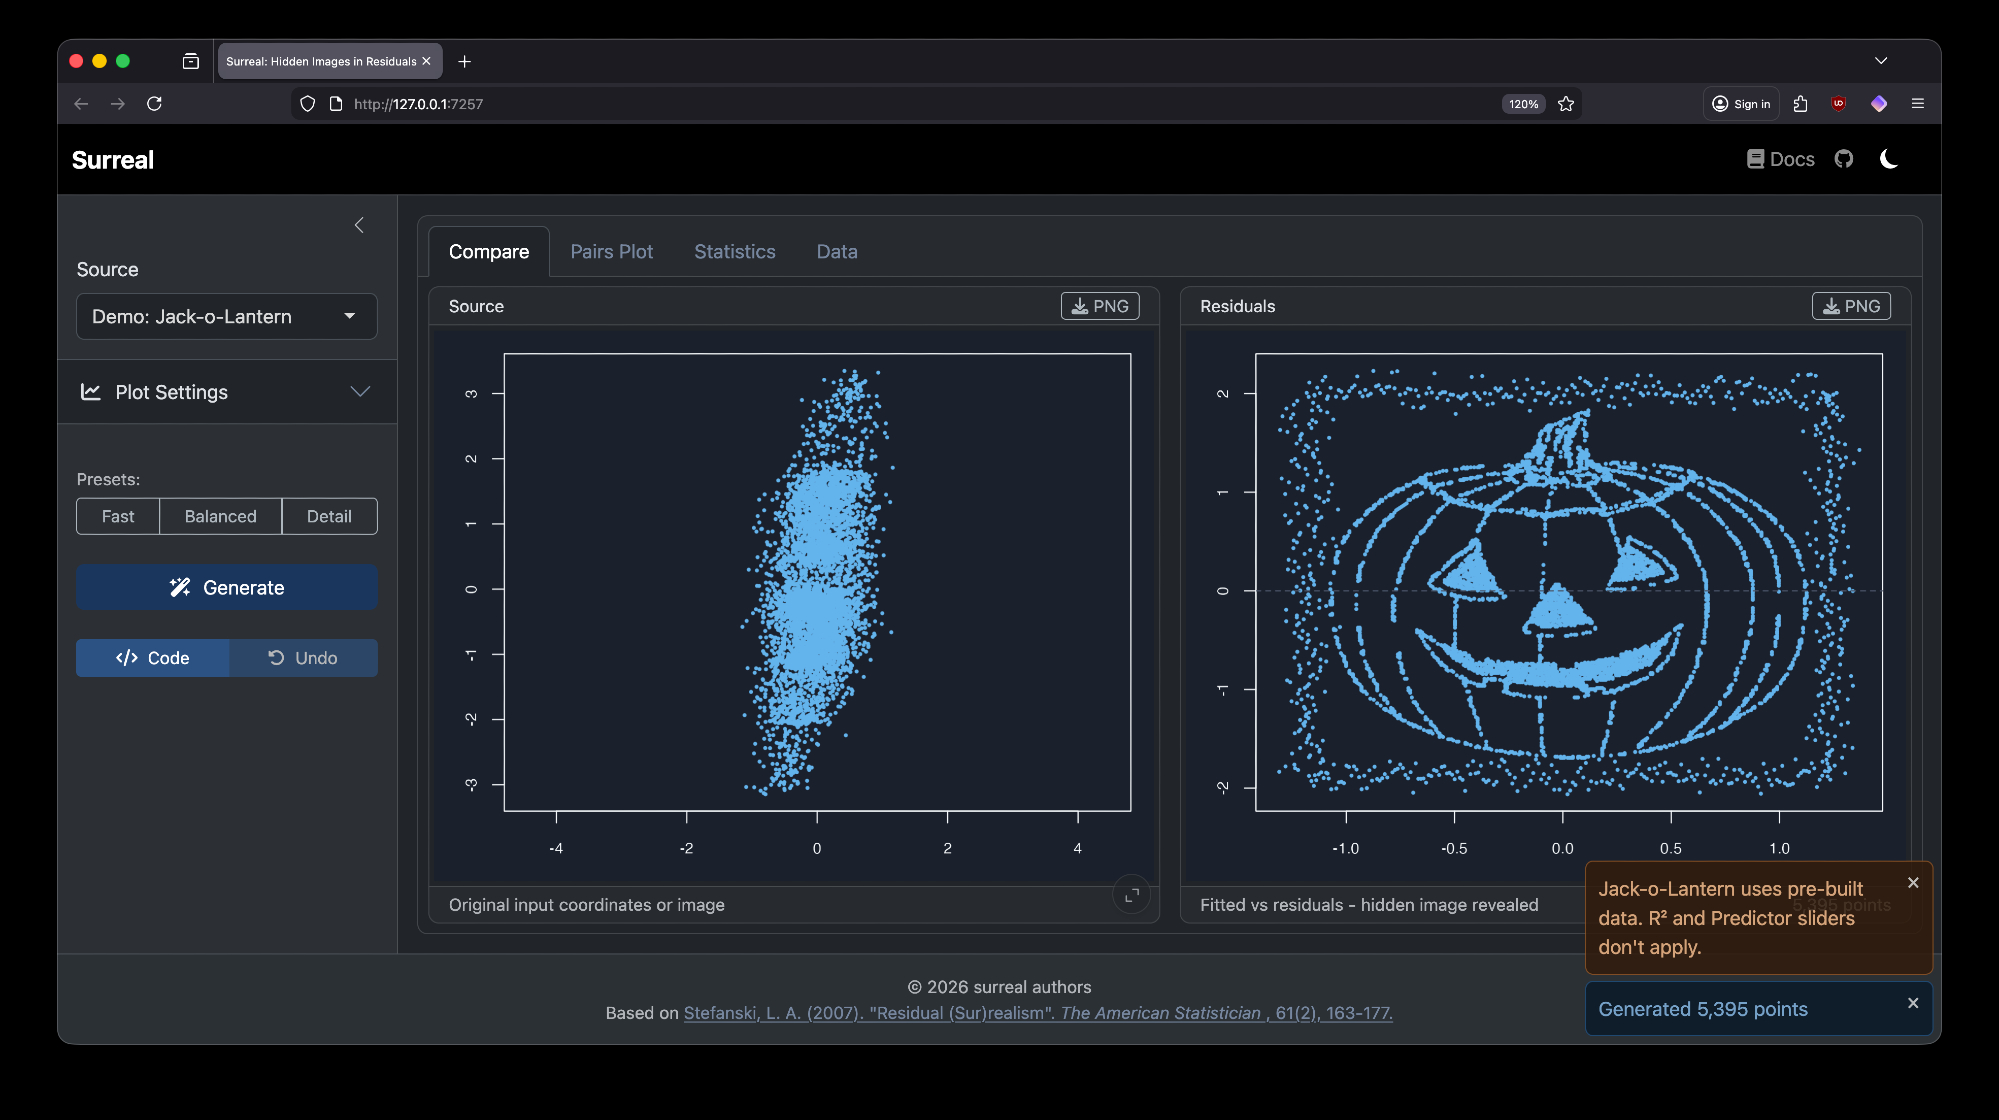
Task: Open the Docs page
Action: pyautogui.click(x=1780, y=159)
